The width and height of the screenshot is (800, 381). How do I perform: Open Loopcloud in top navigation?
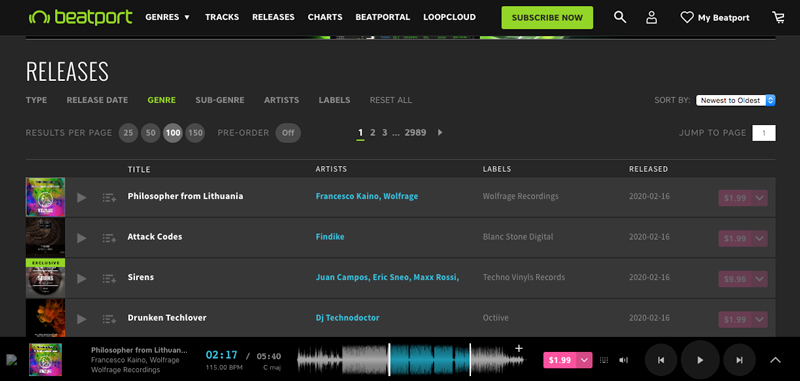click(x=449, y=17)
